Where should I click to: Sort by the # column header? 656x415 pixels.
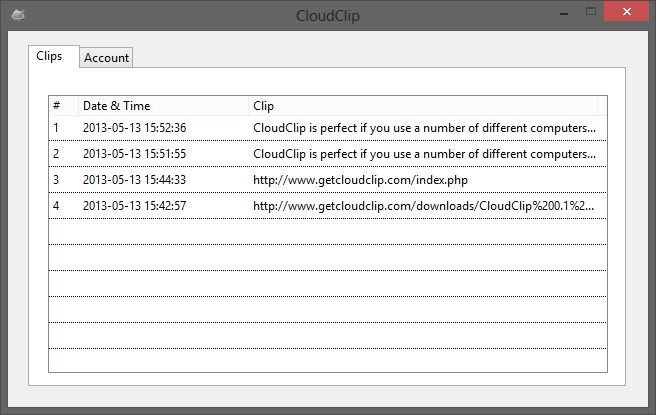(64, 105)
